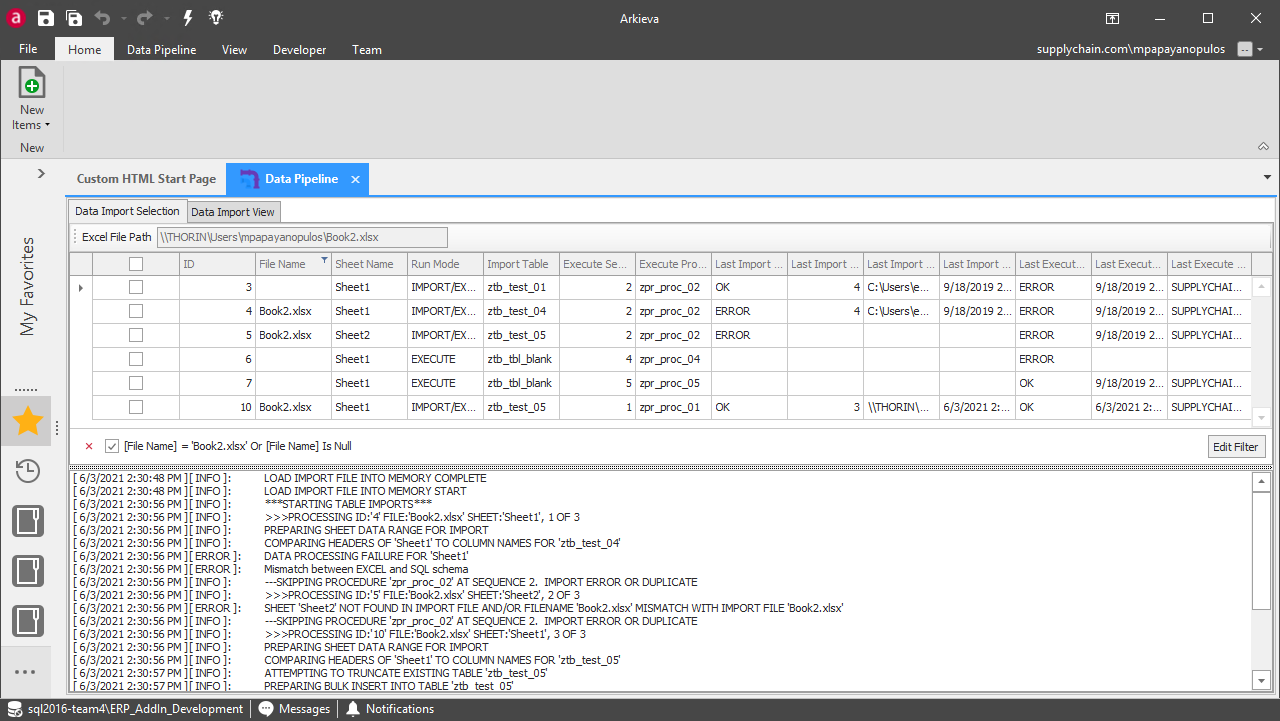The image size is (1280, 721).
Task: Click the zpr_proc_04 cell in row 6
Action: coord(673,359)
